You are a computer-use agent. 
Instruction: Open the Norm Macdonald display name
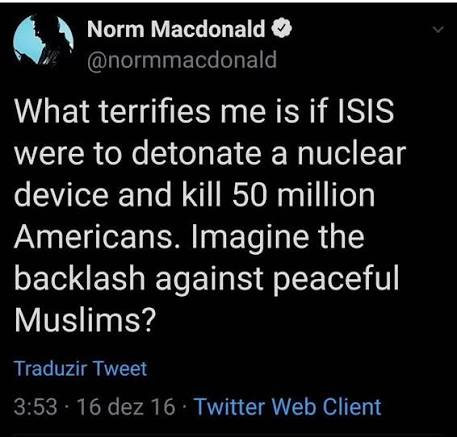[x=176, y=29]
